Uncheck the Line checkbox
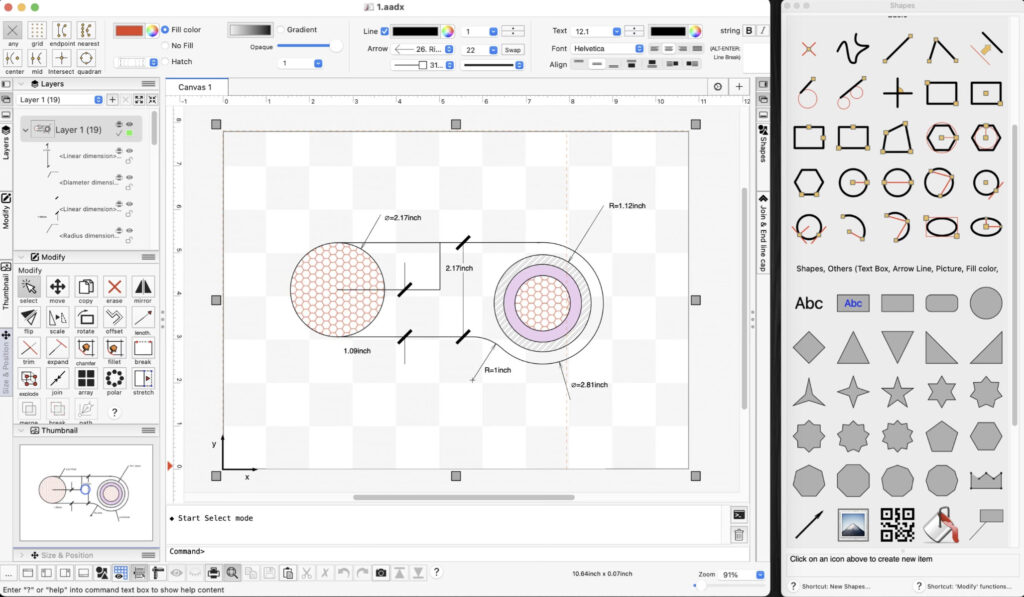1024x597 pixels. [385, 31]
